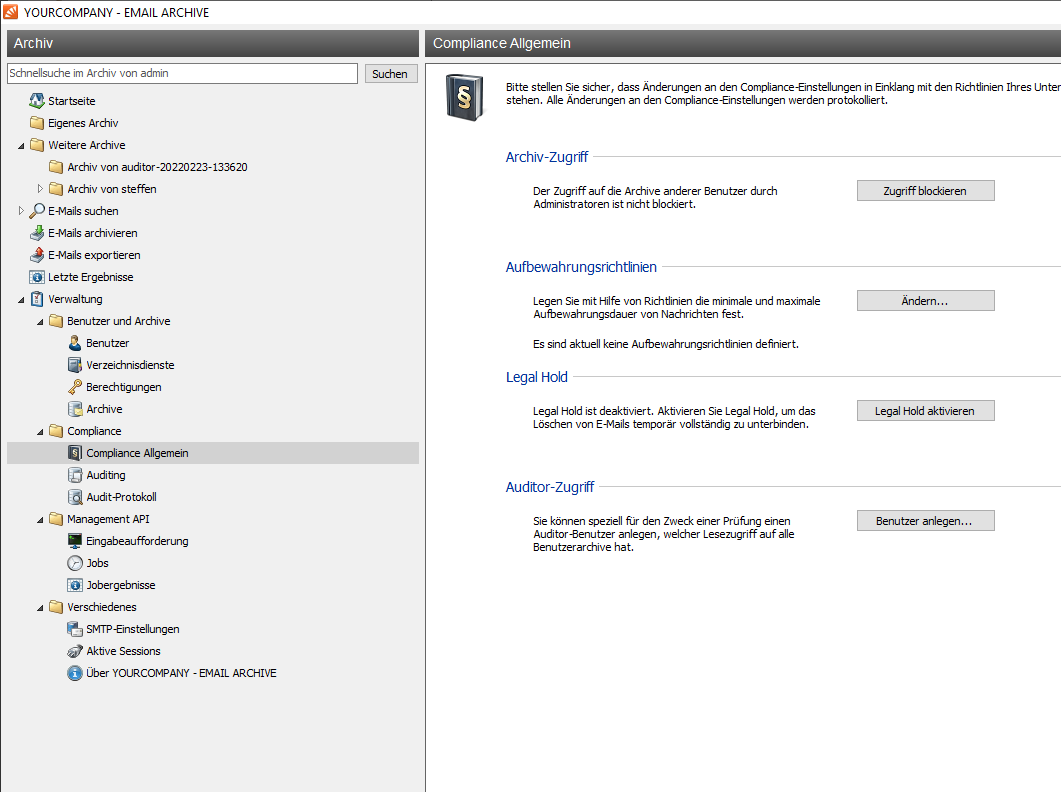The height and width of the screenshot is (792, 1061).
Task: Click the Berechtigungen key icon
Action: coord(75,387)
